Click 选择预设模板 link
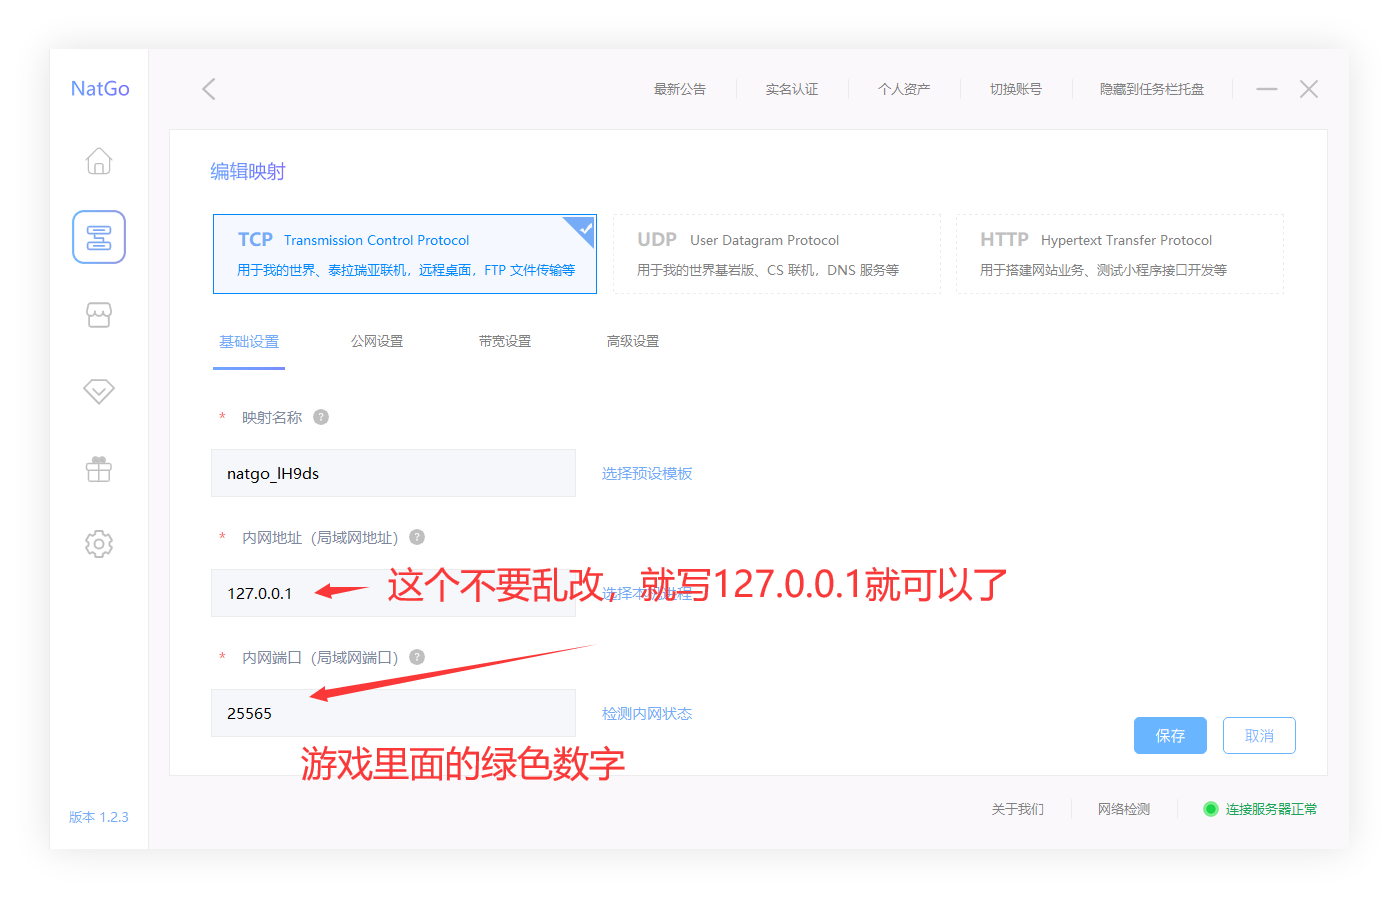This screenshot has width=1400, height=900. click(647, 473)
